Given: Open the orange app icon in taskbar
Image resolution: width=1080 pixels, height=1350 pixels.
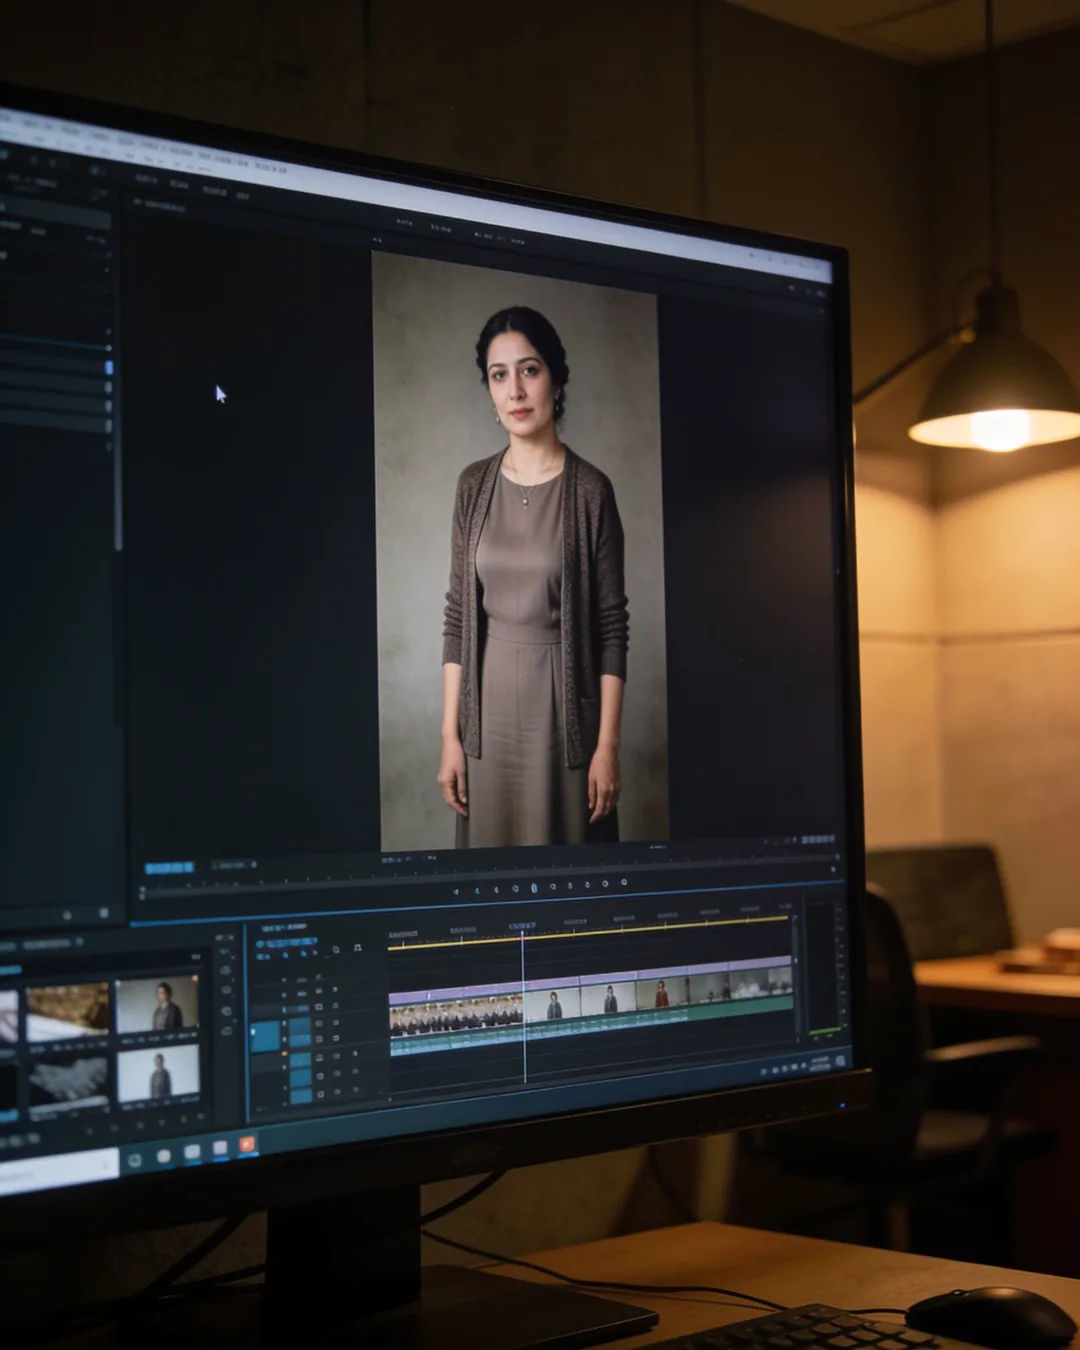Looking at the screenshot, I should pyautogui.click(x=247, y=1144).
